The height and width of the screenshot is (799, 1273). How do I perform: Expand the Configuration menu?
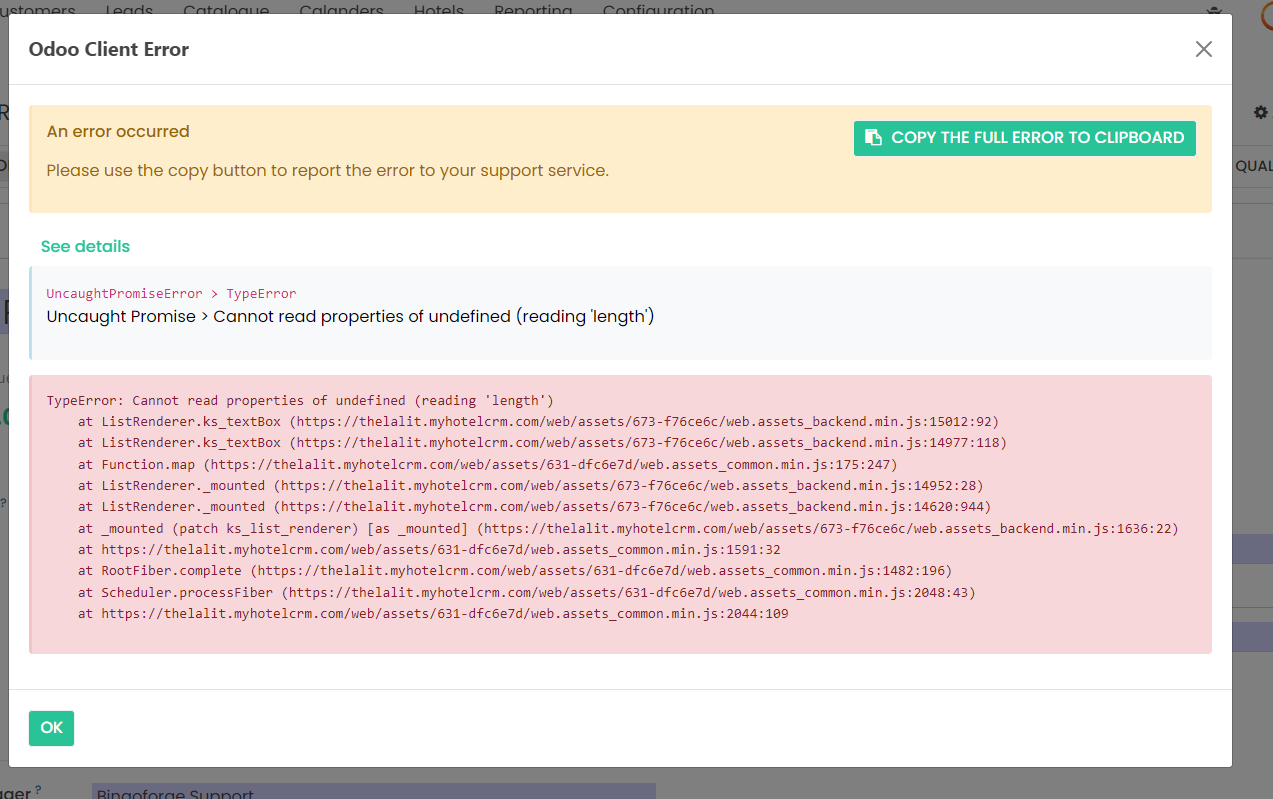pyautogui.click(x=658, y=7)
